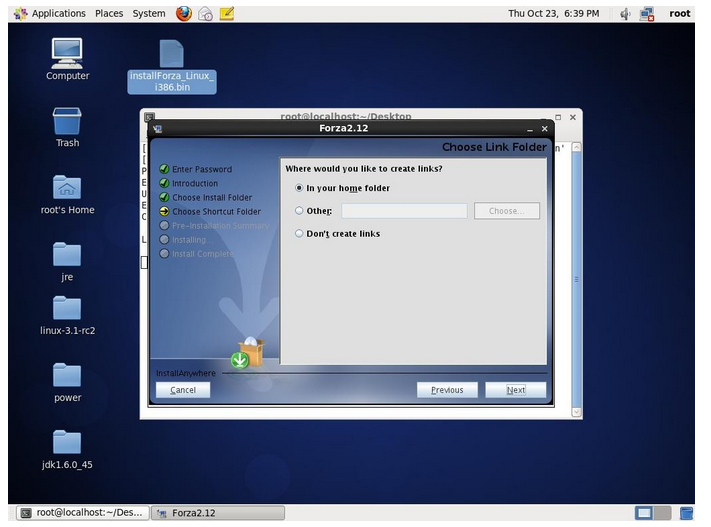711x527 pixels.
Task: Click the Choose Shortcut Folder step
Action: click(216, 211)
